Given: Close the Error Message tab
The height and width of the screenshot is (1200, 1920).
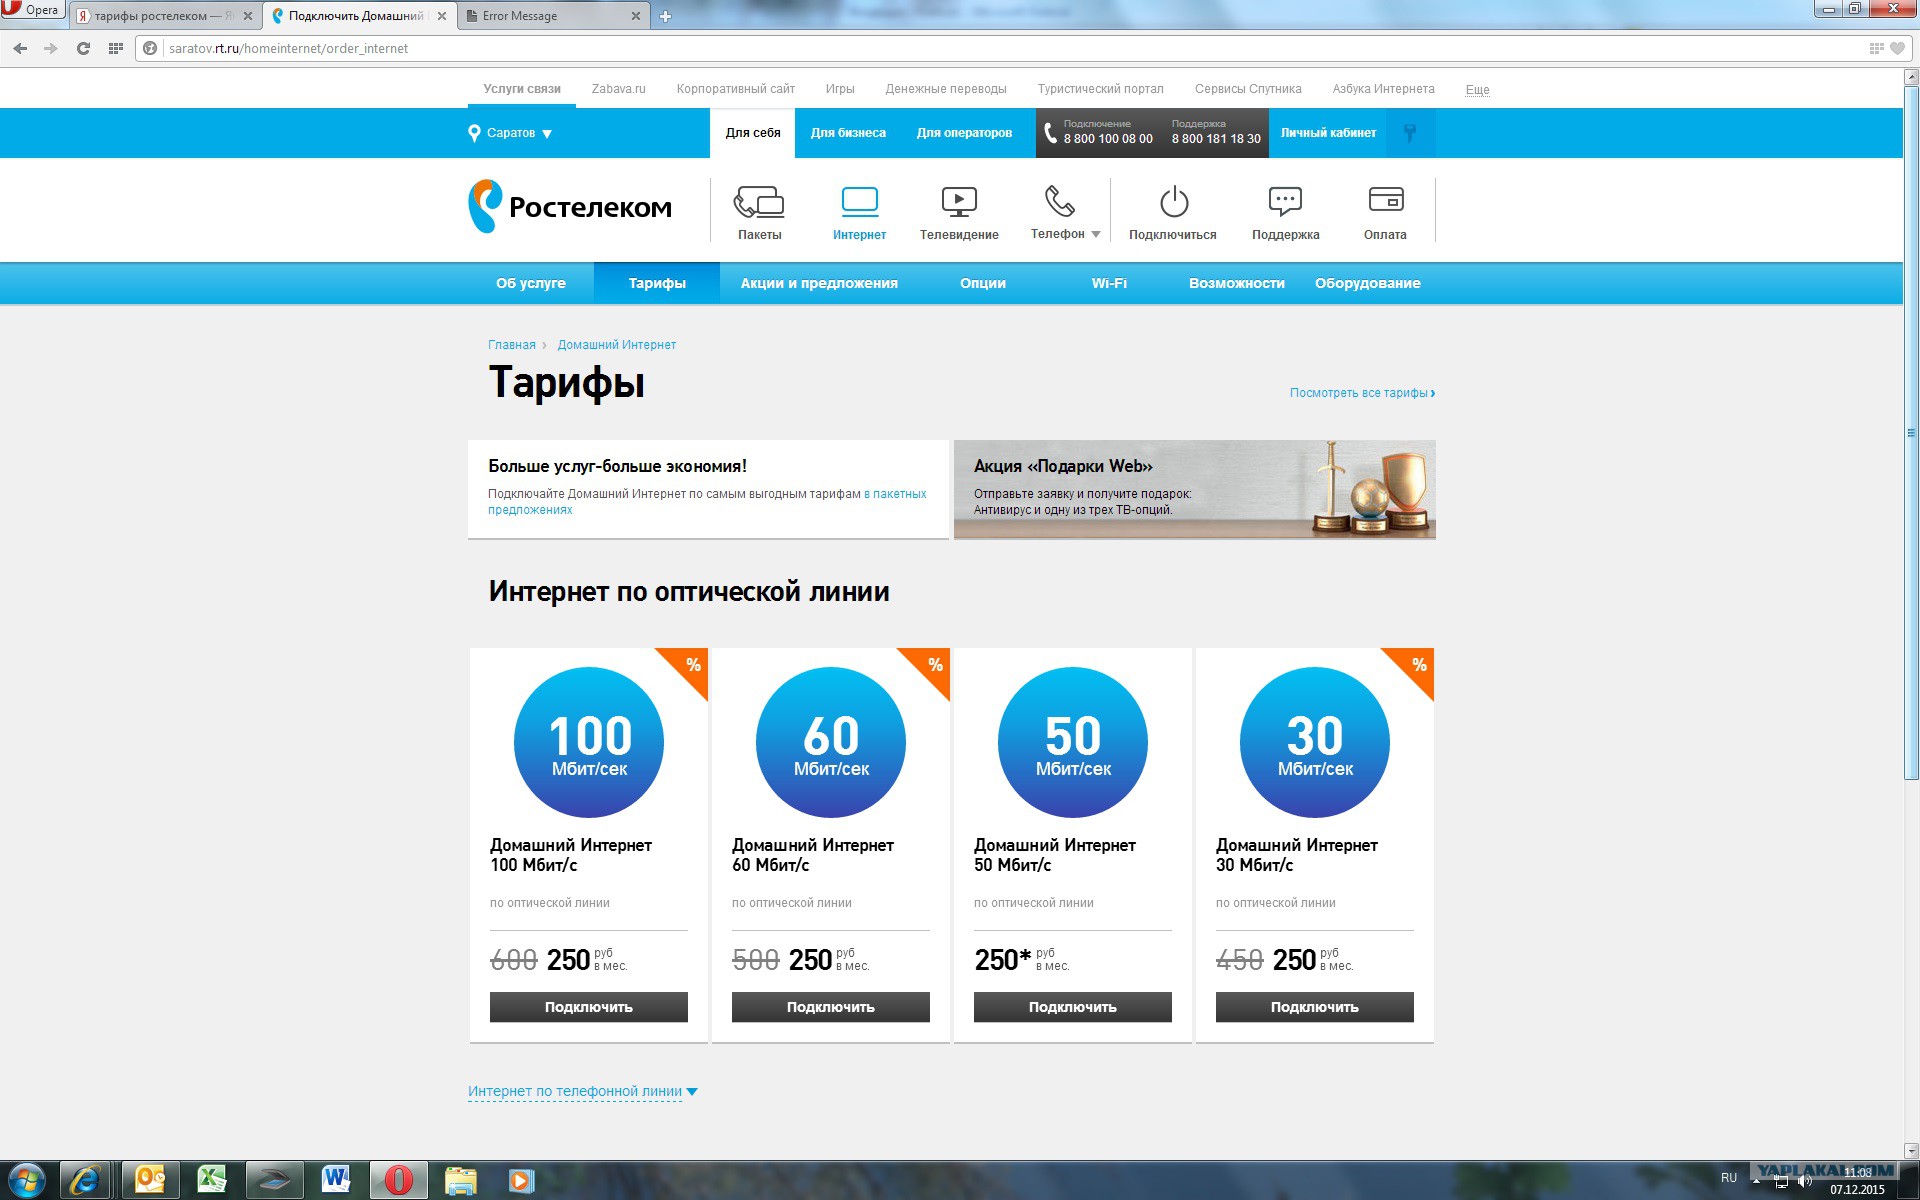Looking at the screenshot, I should pos(636,16).
